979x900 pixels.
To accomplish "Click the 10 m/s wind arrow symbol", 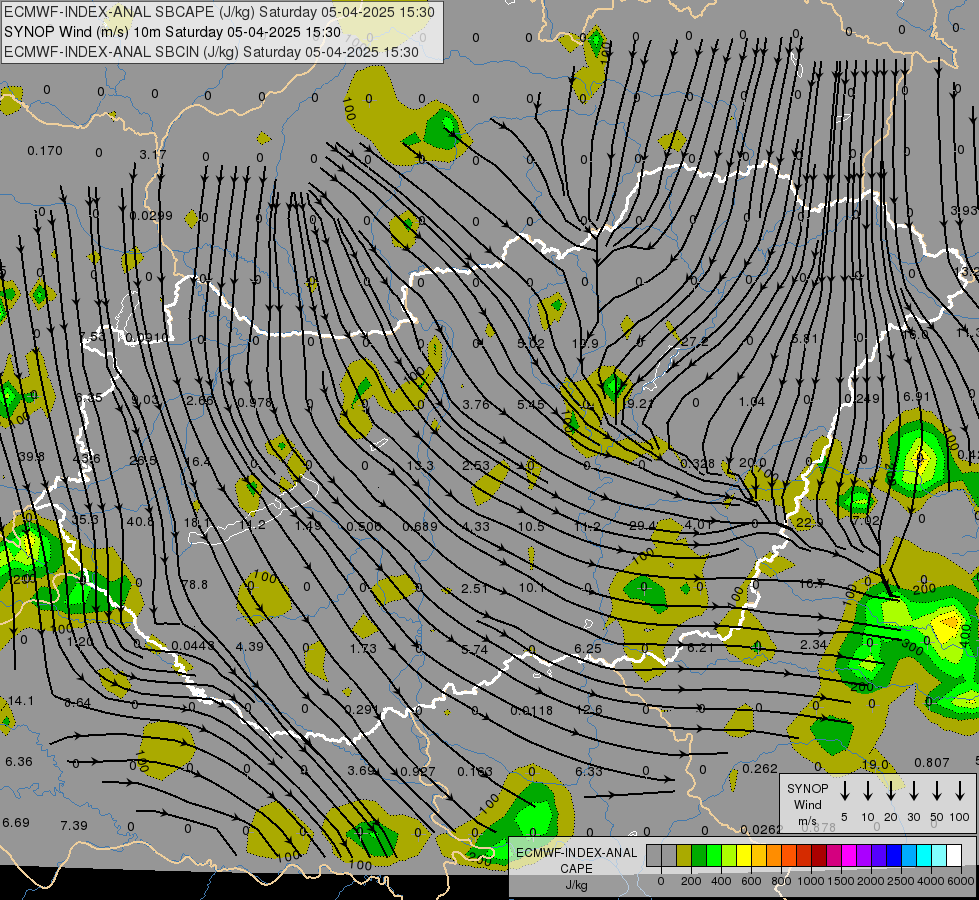I will 868,791.
